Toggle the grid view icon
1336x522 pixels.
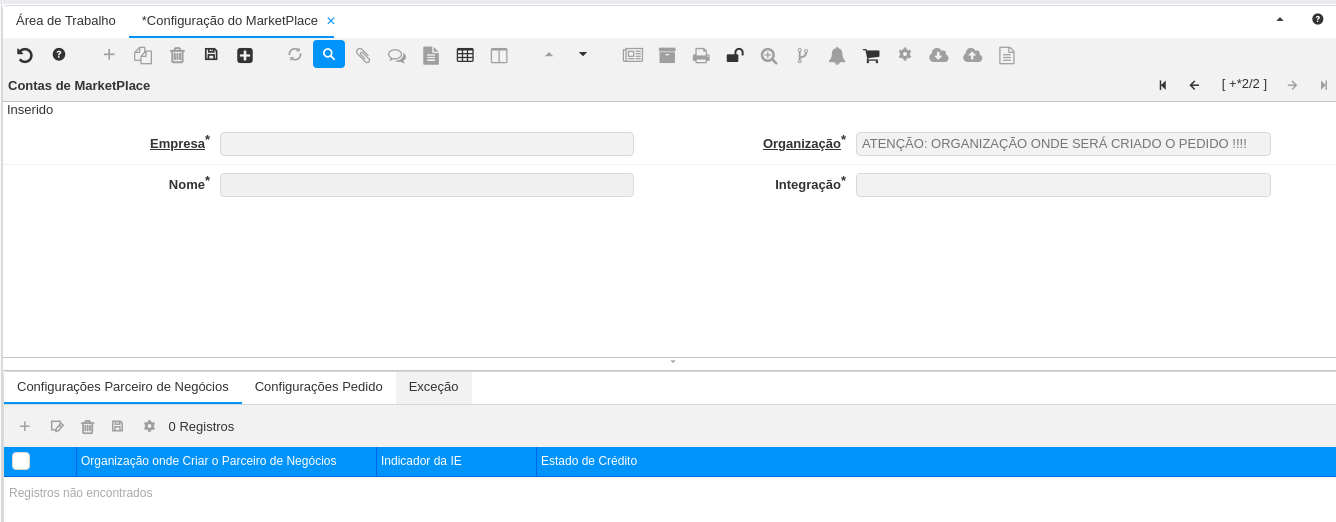pos(465,55)
